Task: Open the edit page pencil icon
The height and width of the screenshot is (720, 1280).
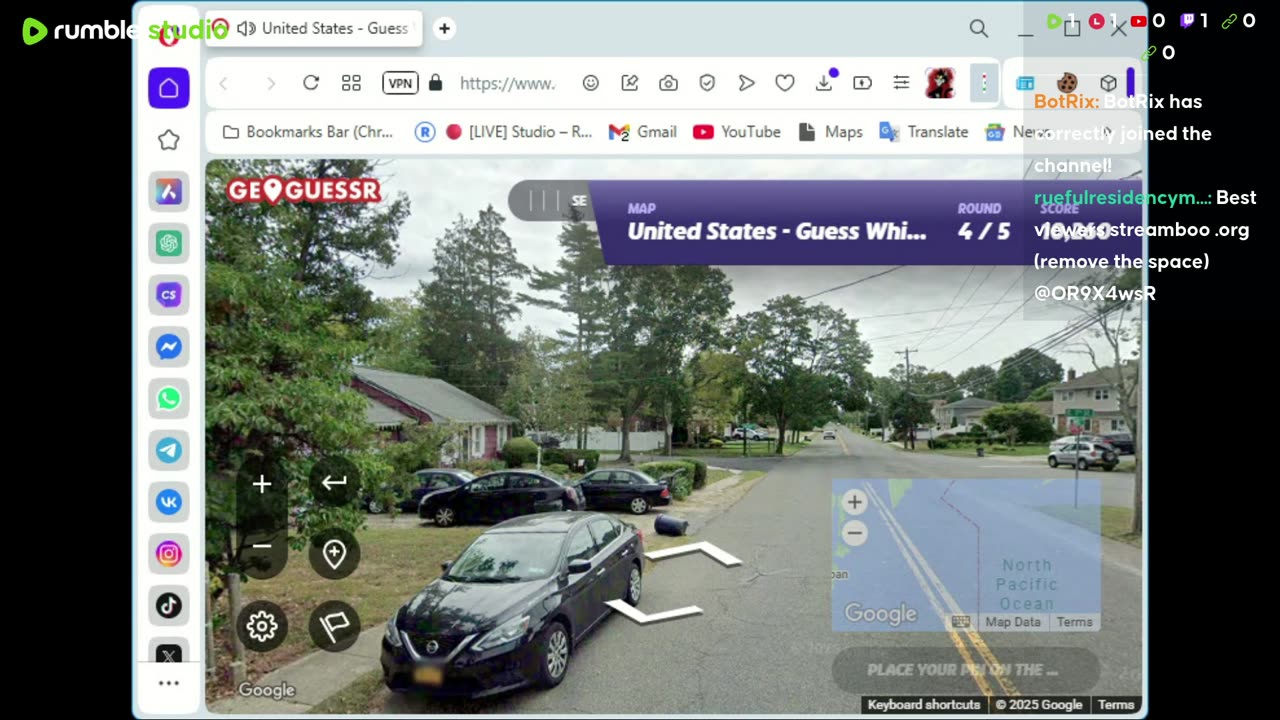Action: (x=630, y=83)
